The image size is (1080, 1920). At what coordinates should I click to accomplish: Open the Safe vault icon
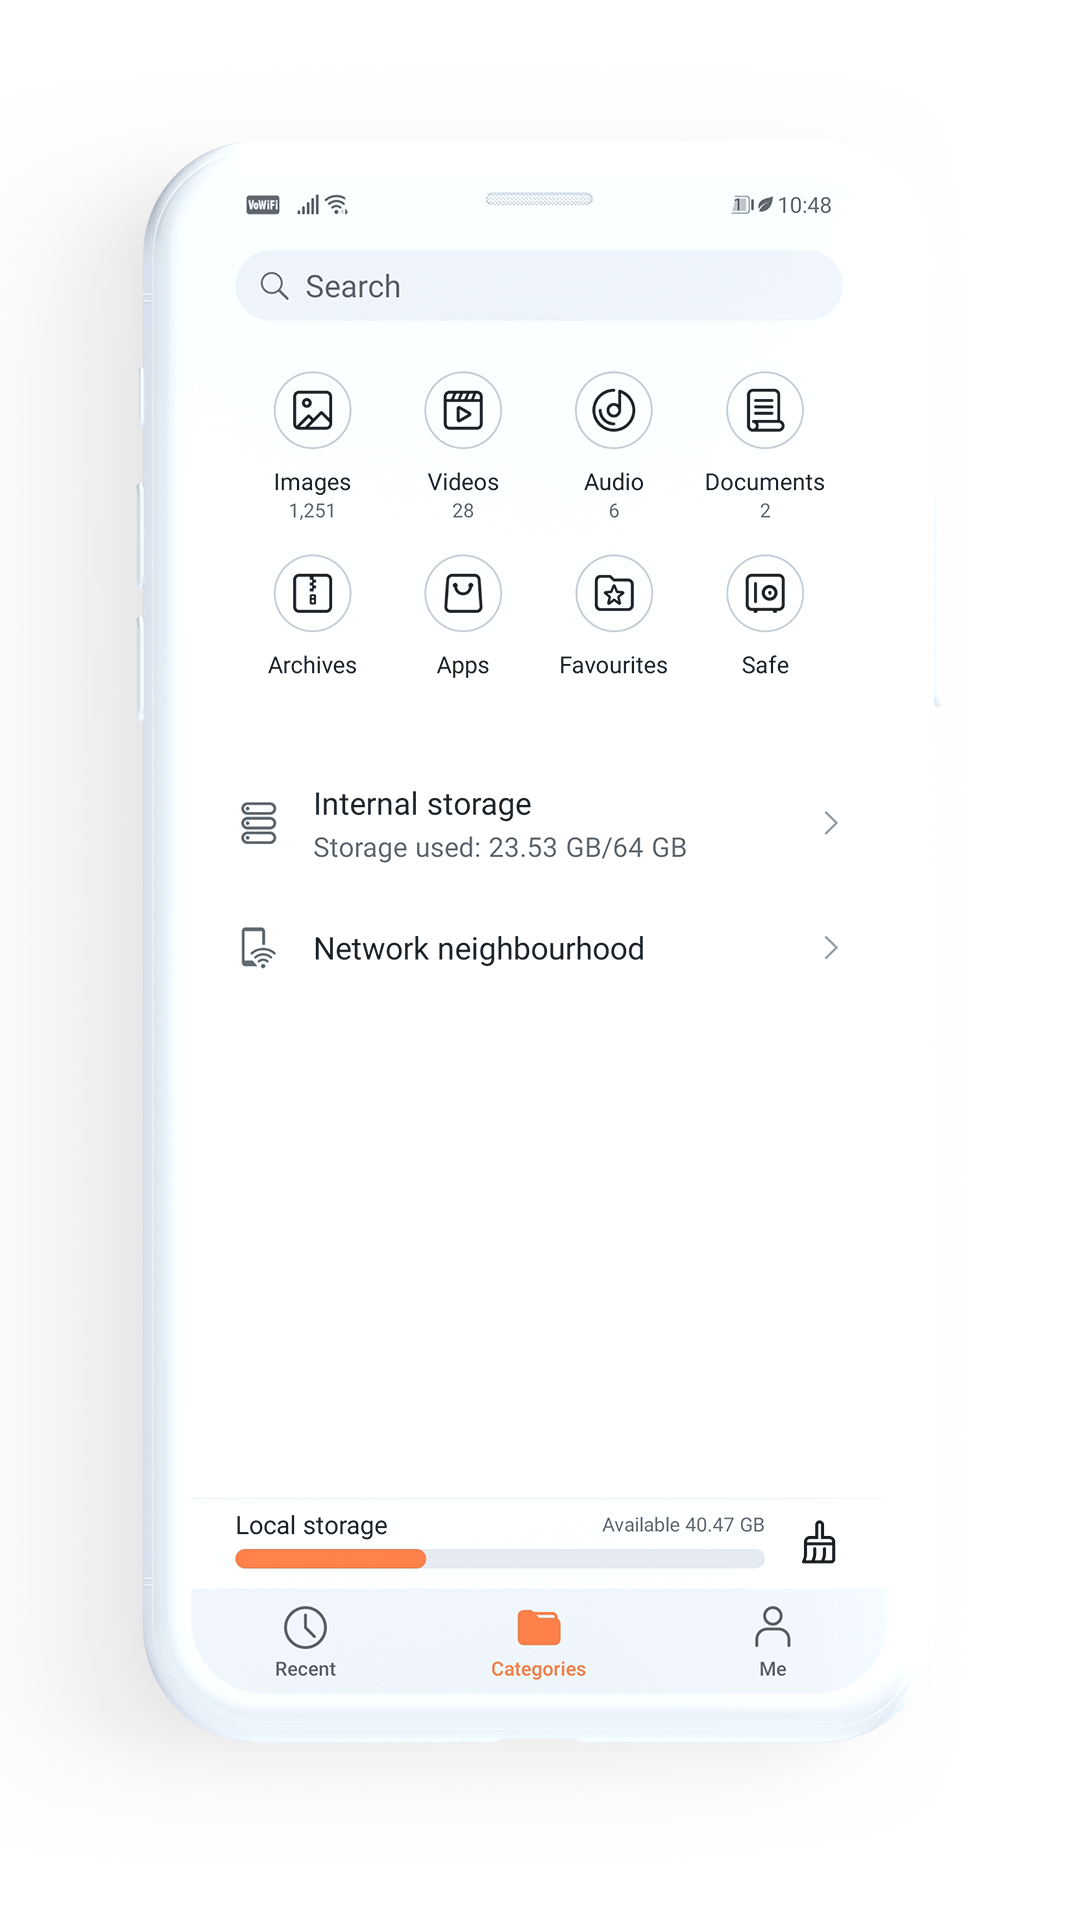pyautogui.click(x=765, y=594)
